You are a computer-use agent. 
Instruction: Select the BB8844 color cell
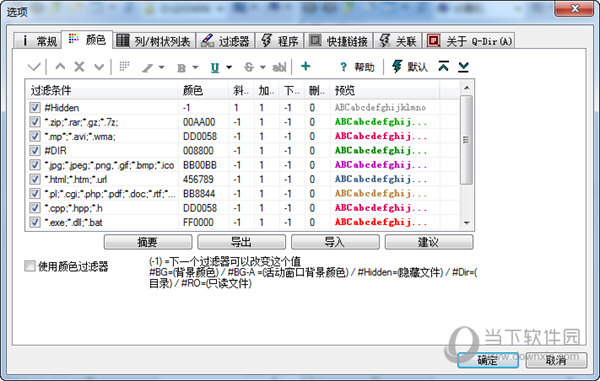click(x=199, y=194)
